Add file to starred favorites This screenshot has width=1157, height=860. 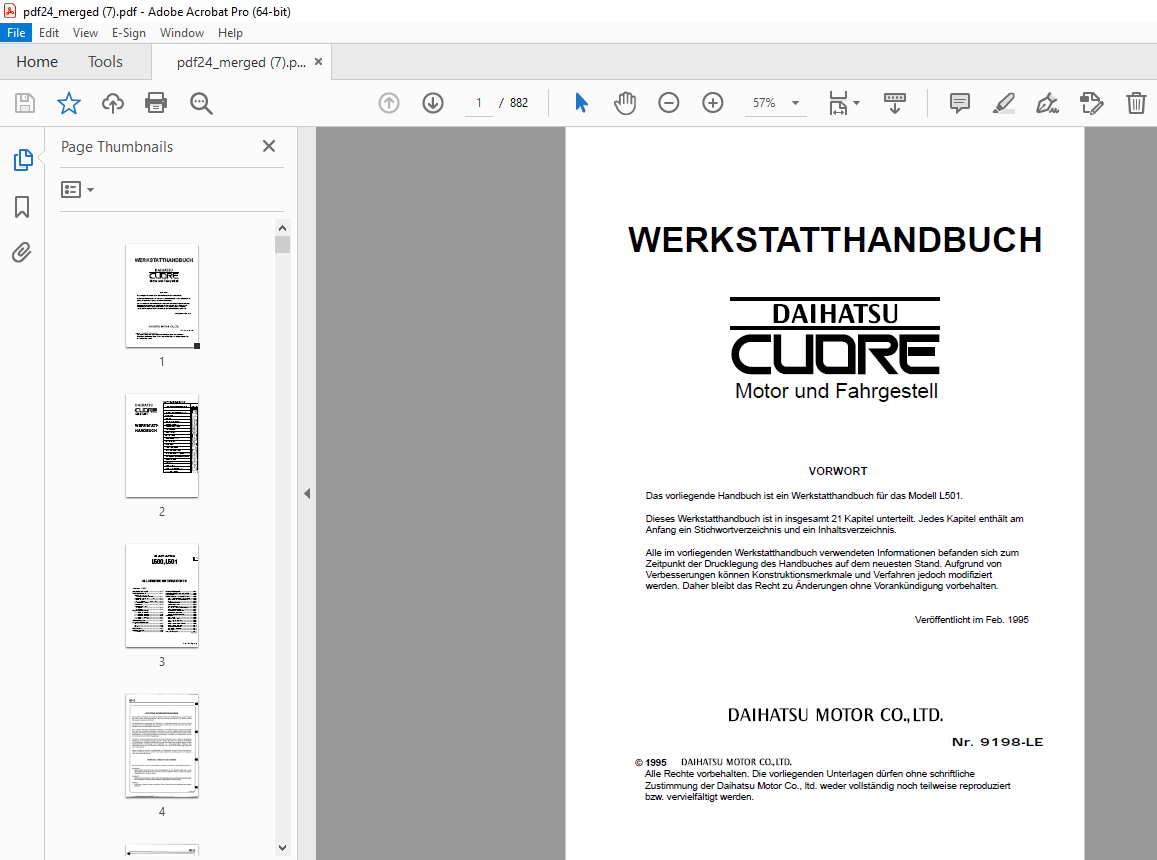click(x=69, y=103)
